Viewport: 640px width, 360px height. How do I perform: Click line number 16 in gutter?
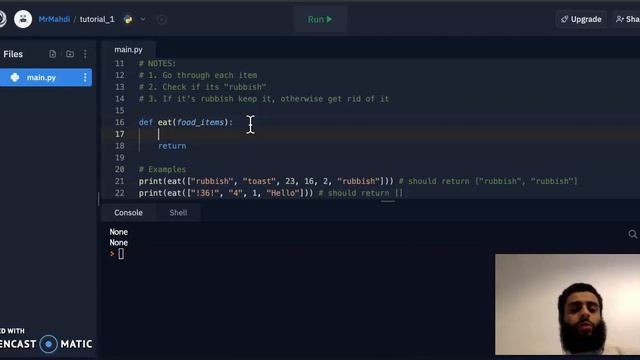[120, 122]
